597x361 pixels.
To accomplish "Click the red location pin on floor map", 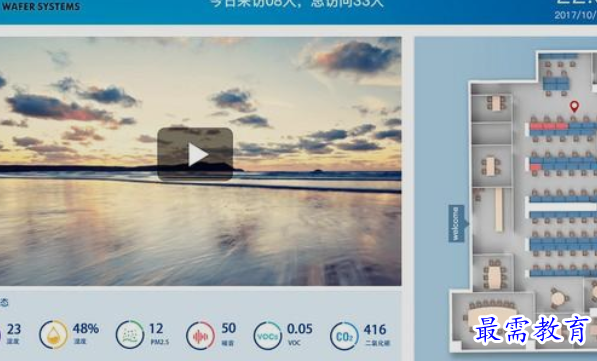I will [x=574, y=106].
